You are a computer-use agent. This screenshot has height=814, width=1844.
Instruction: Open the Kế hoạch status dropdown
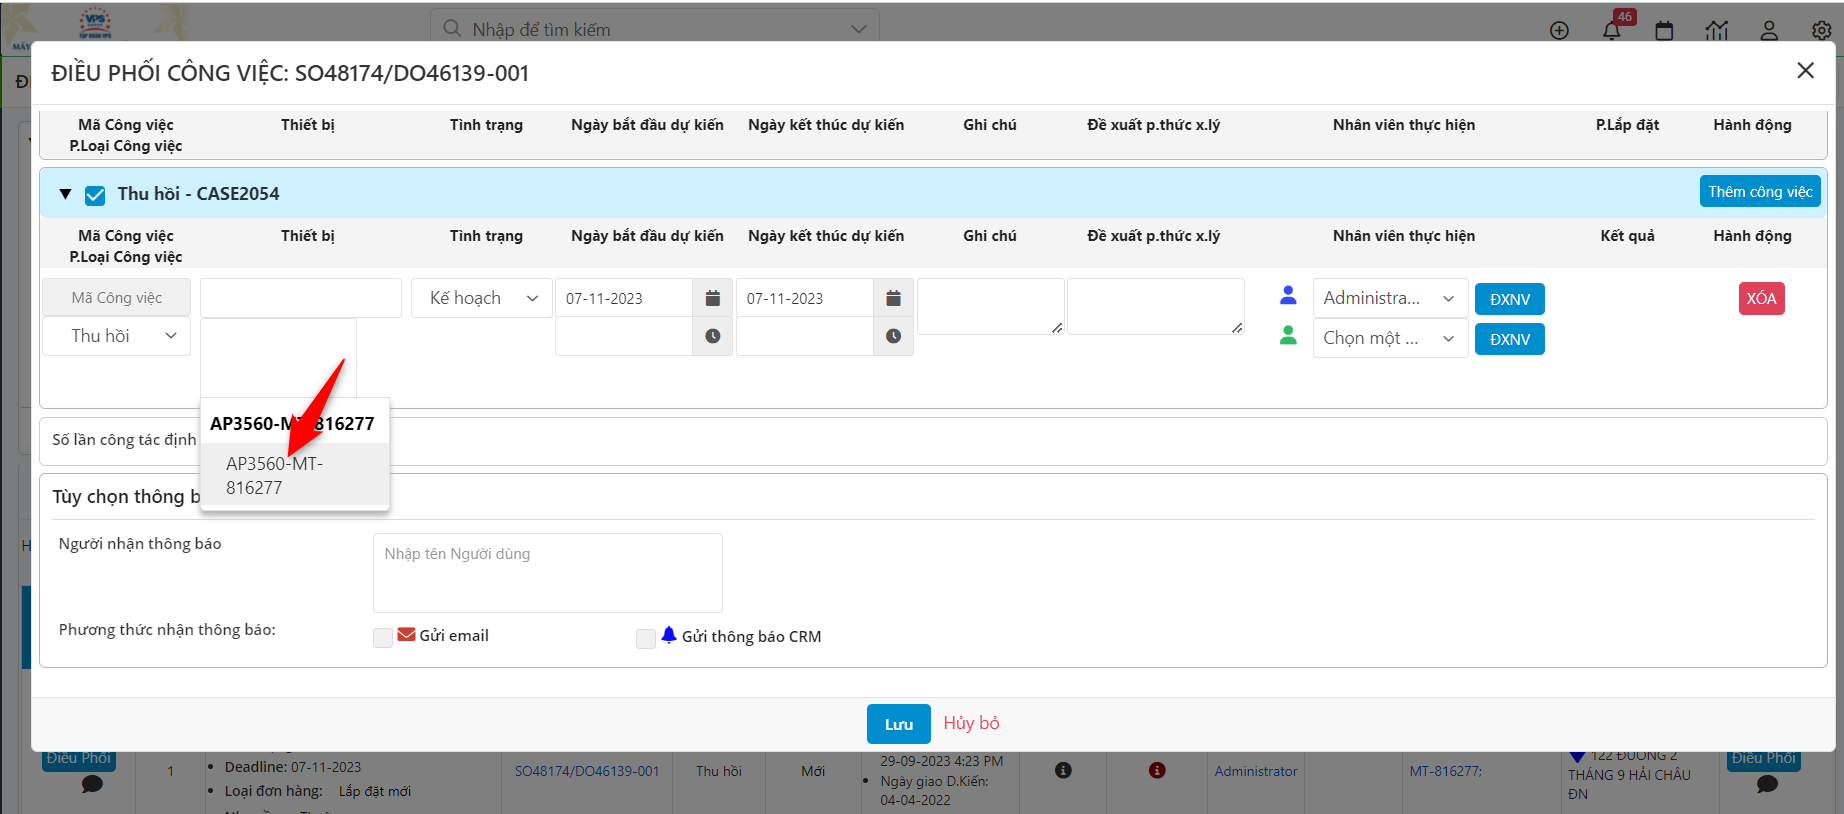tap(482, 298)
